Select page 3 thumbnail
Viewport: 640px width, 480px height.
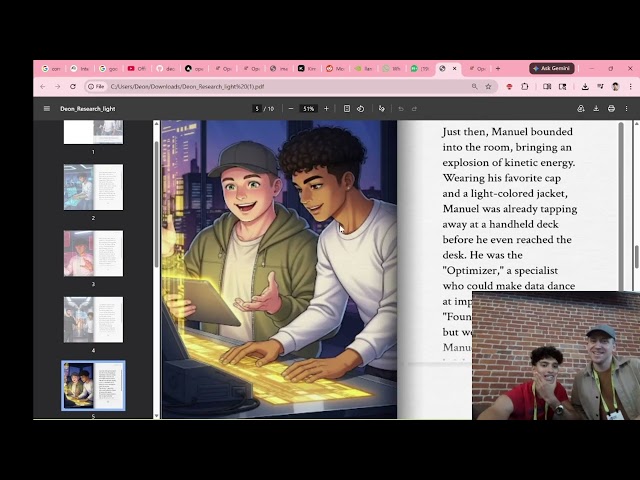[93, 253]
